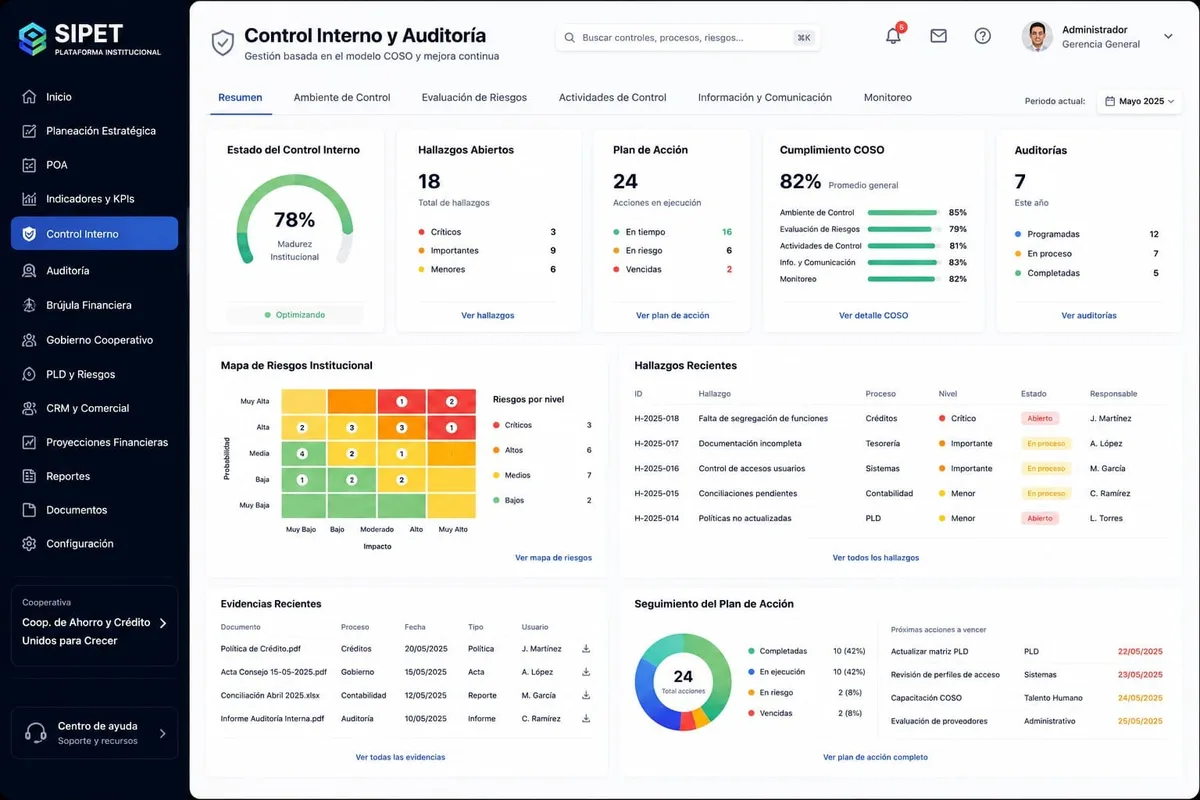Viewport: 1200px width, 800px height.
Task: Switch to the Actividades de Control tab
Action: 612,98
